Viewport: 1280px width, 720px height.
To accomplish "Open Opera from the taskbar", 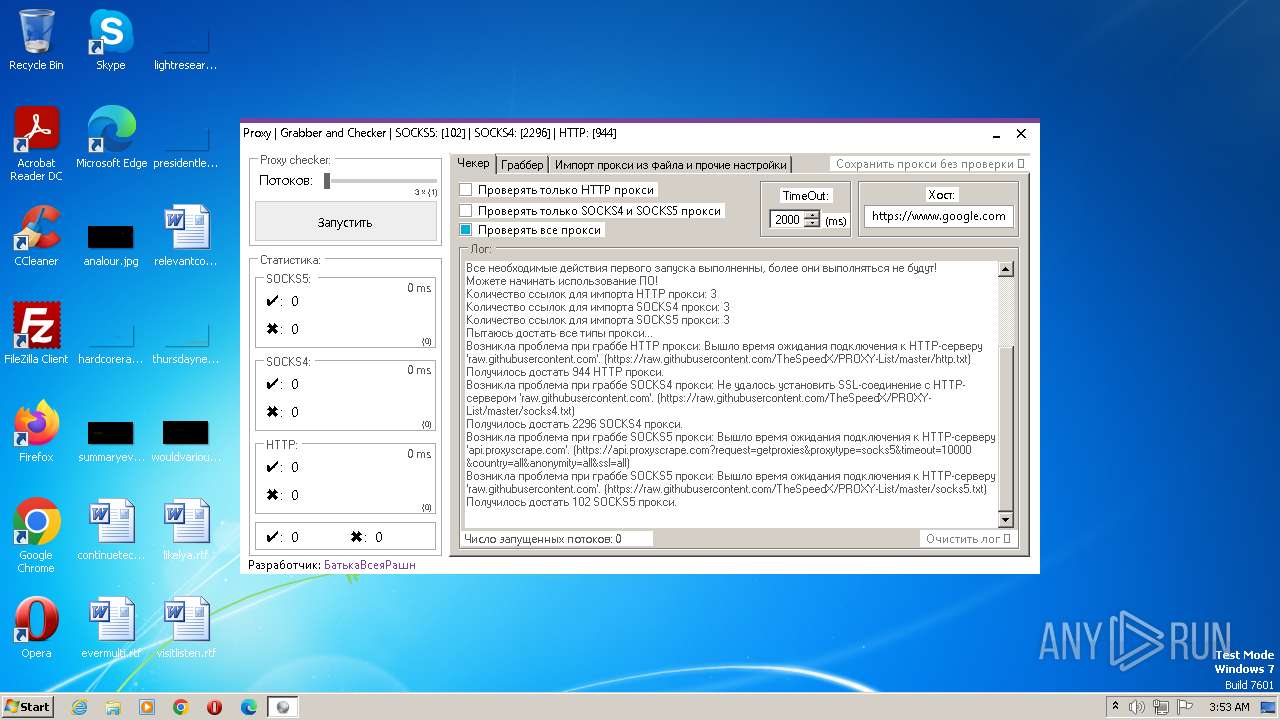I will click(215, 707).
